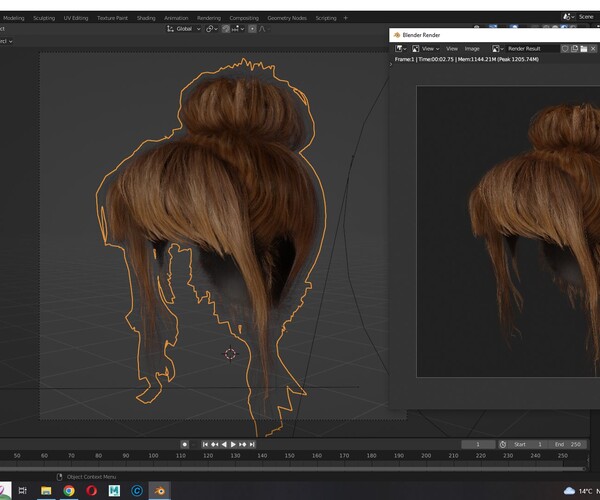Unlink the Render Result image with X
This screenshot has width=600, height=500.
593,49
